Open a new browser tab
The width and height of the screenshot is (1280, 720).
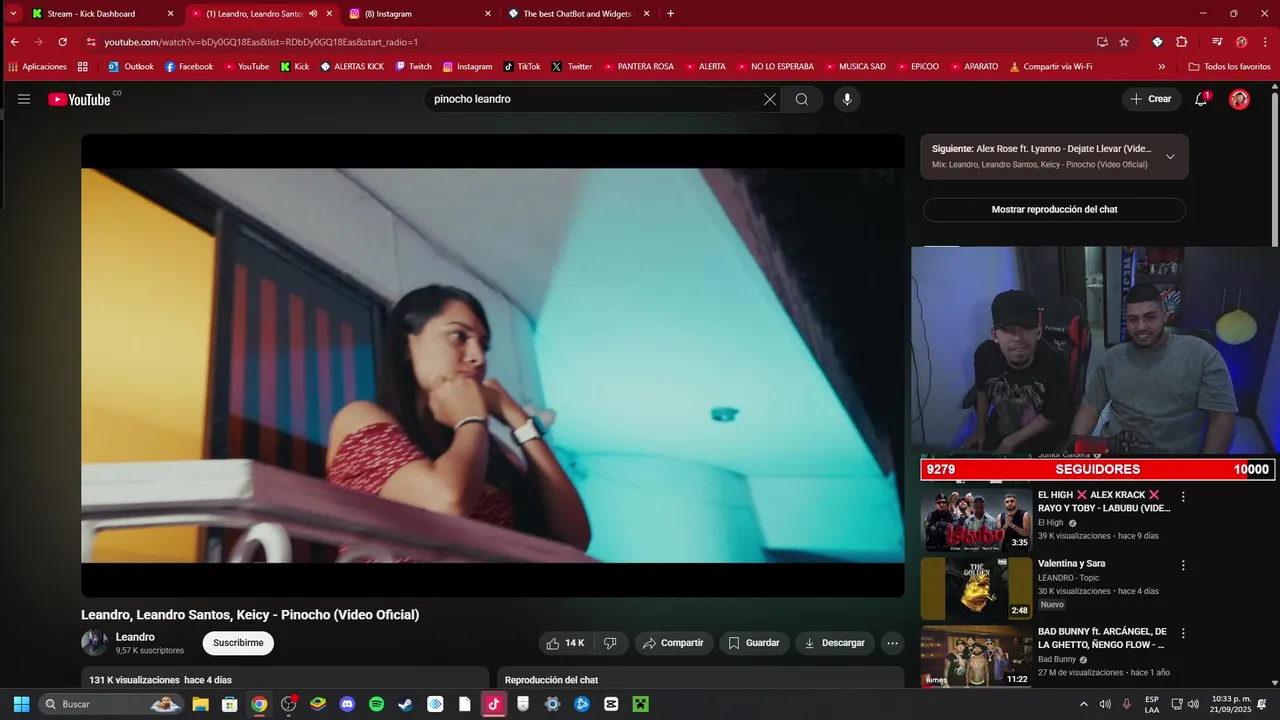coord(670,14)
